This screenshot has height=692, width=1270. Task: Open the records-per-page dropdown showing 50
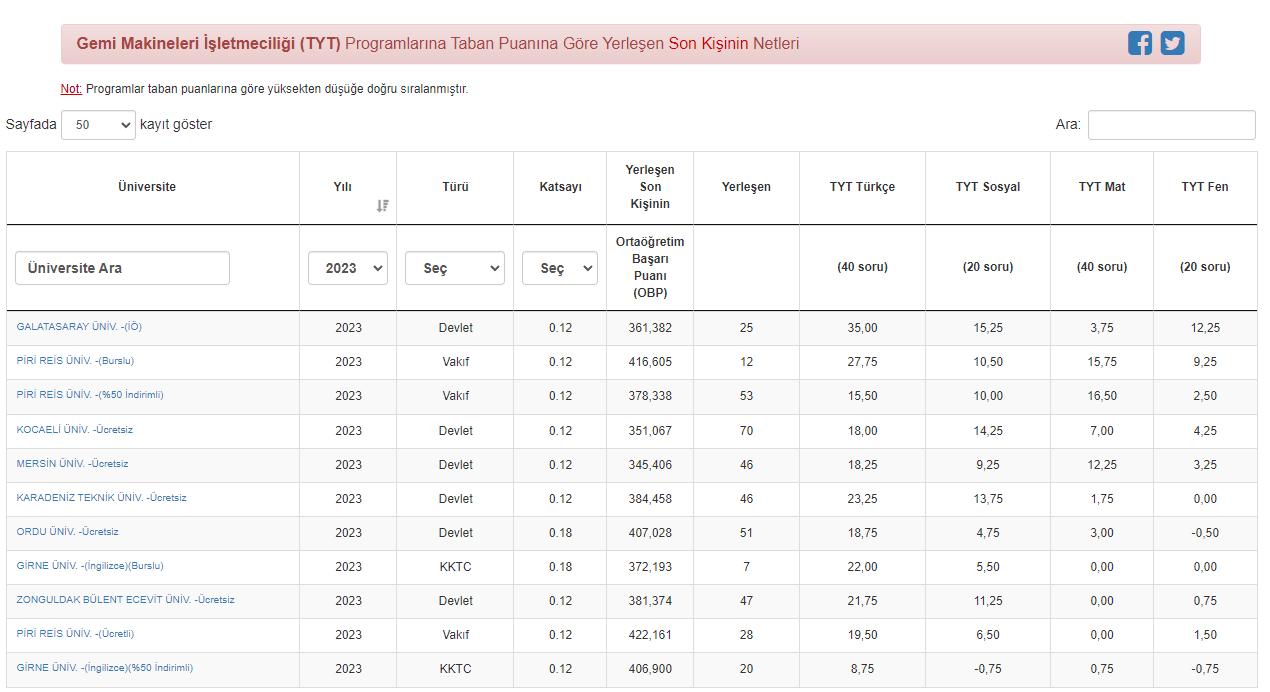pyautogui.click(x=98, y=125)
